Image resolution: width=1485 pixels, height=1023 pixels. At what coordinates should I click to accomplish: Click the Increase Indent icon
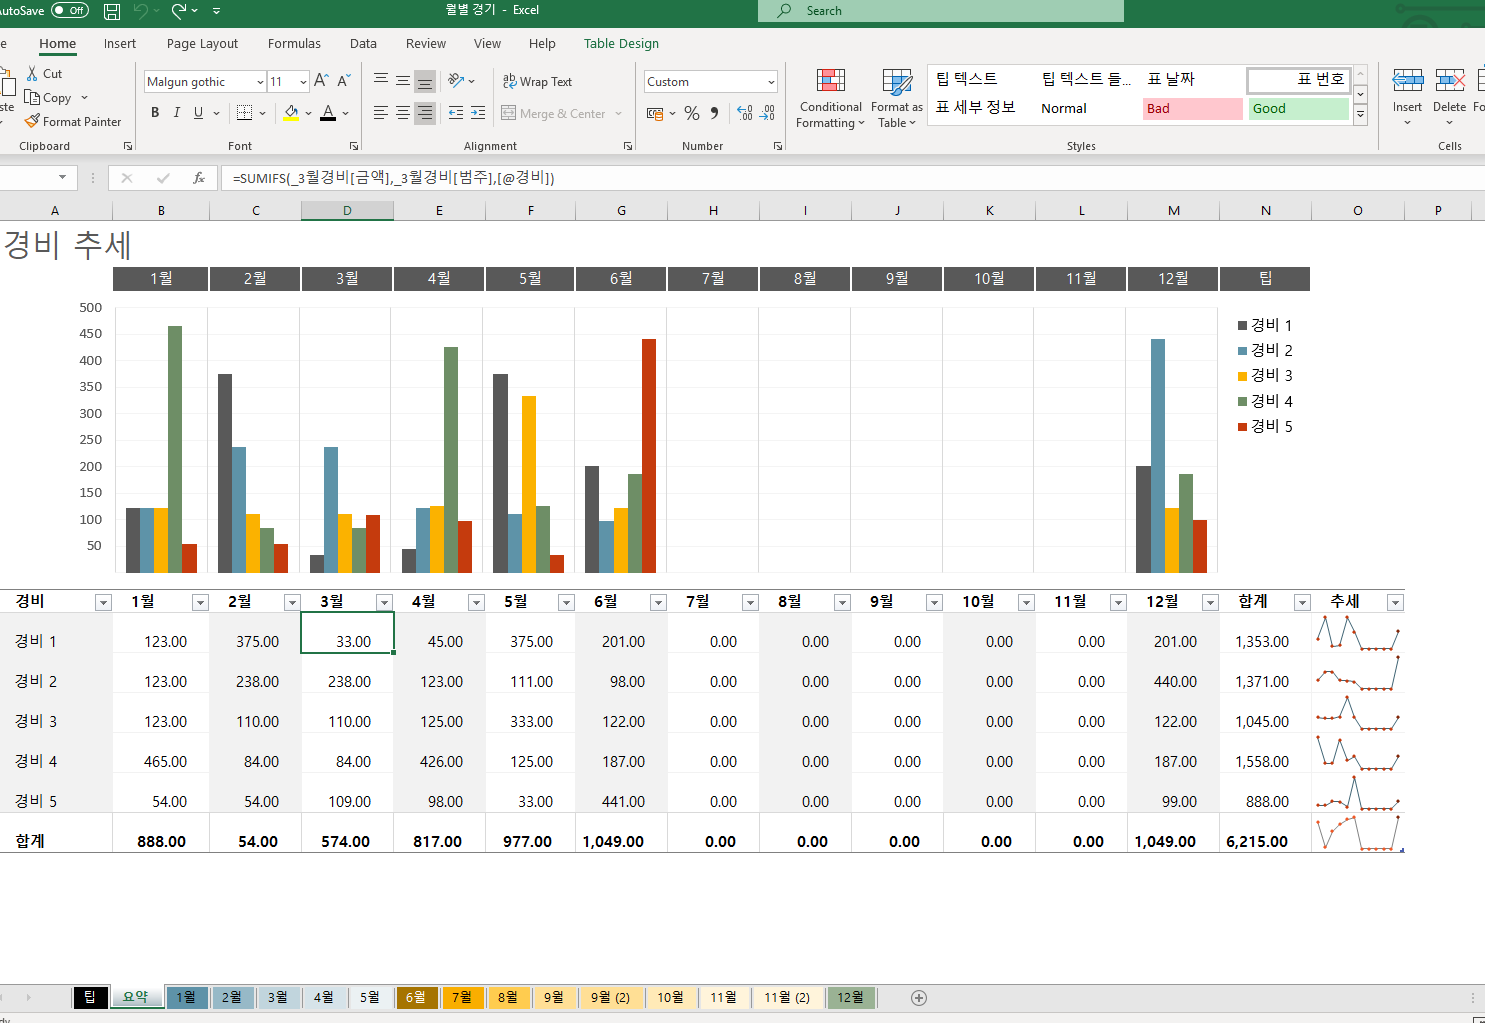click(x=478, y=113)
